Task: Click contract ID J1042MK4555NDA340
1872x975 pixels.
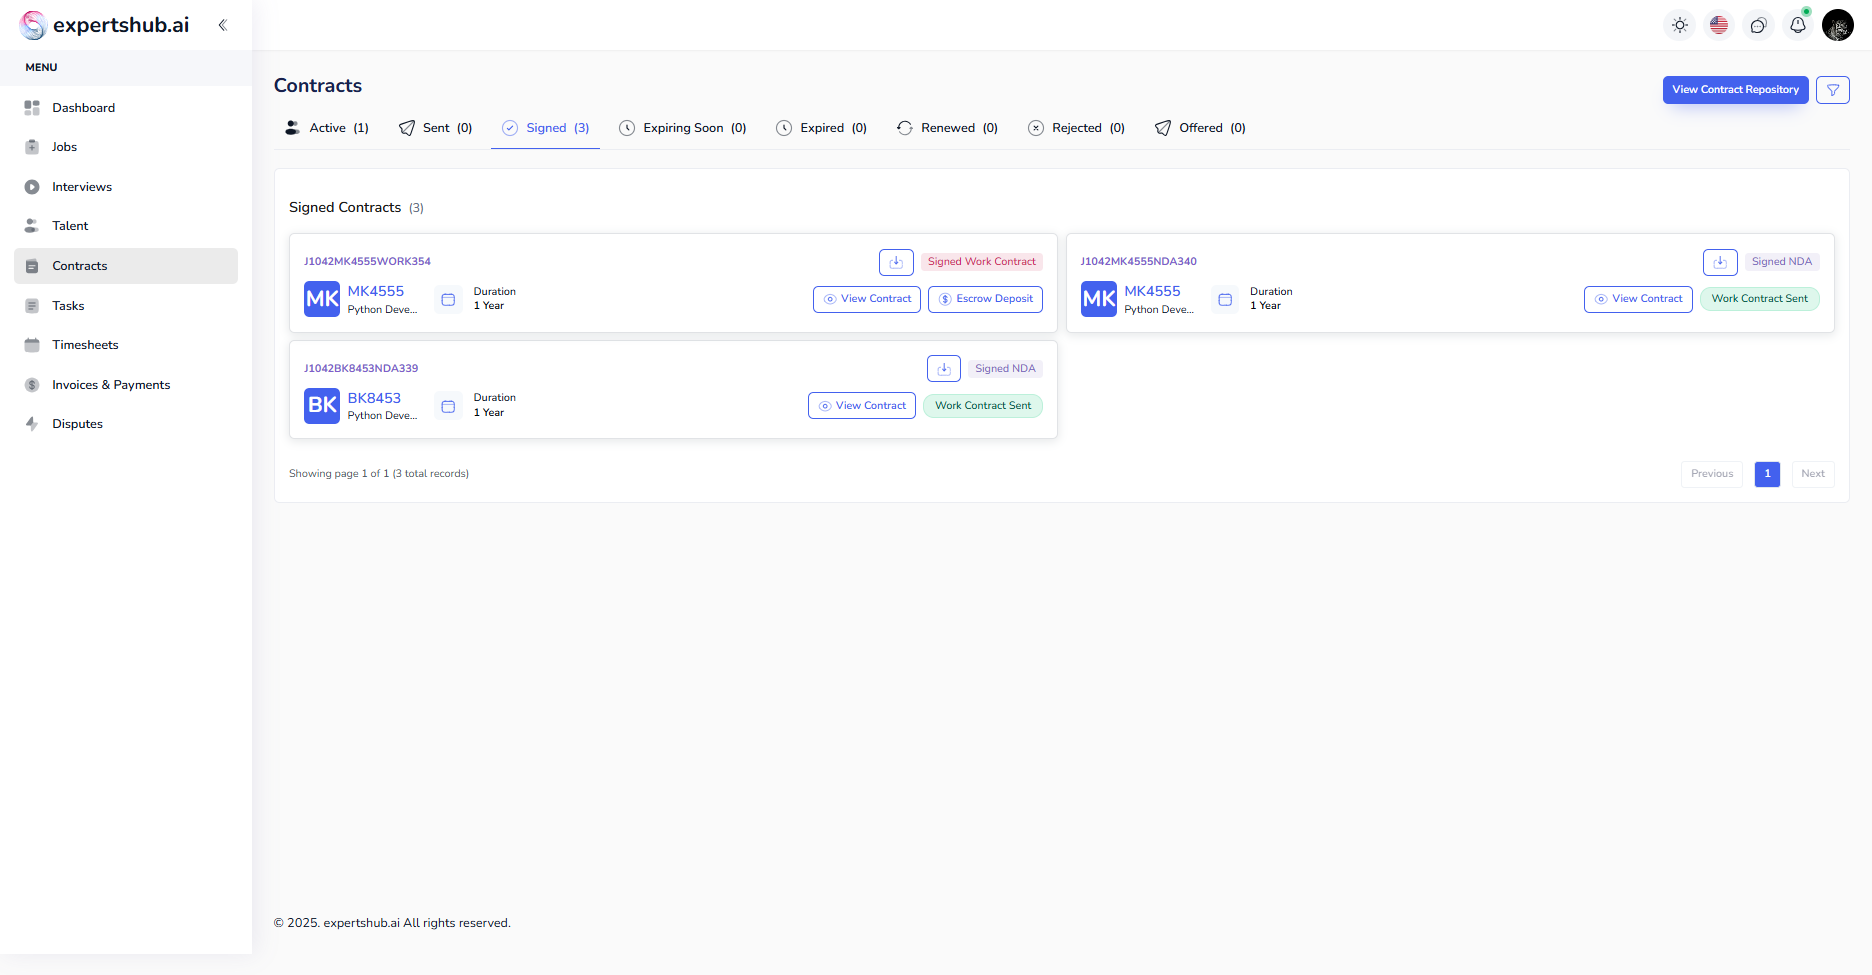Action: (x=1138, y=262)
